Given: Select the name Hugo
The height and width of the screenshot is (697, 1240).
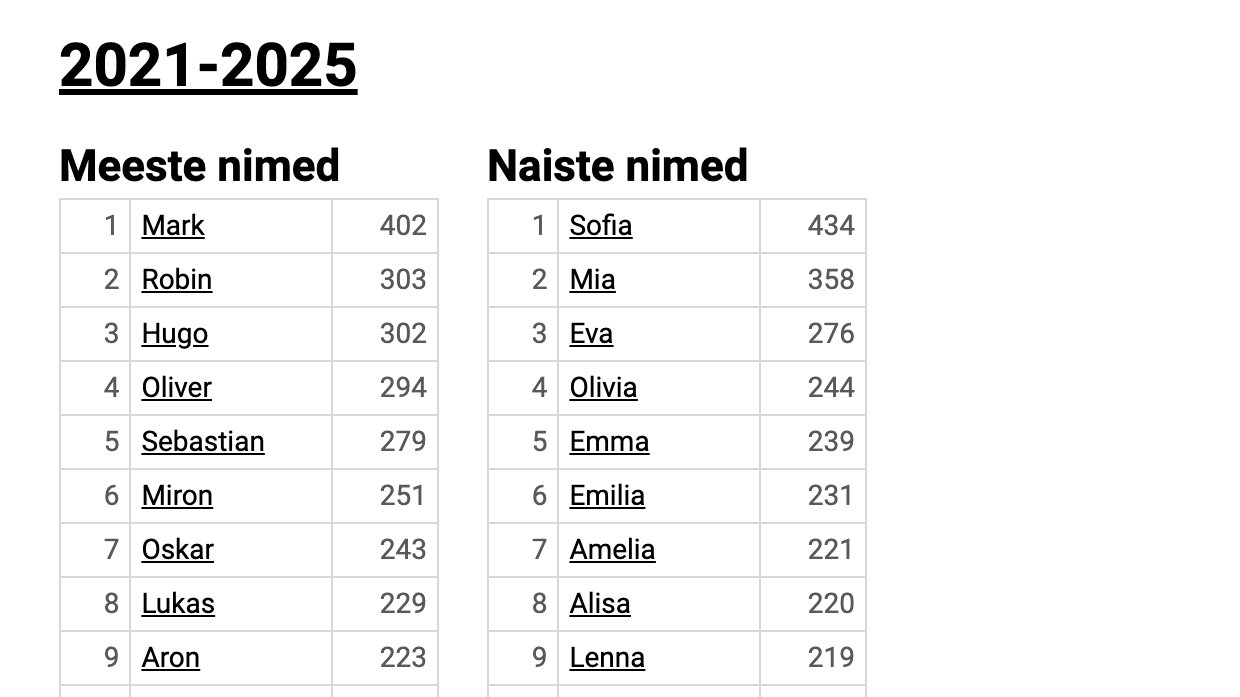Looking at the screenshot, I should point(175,334).
